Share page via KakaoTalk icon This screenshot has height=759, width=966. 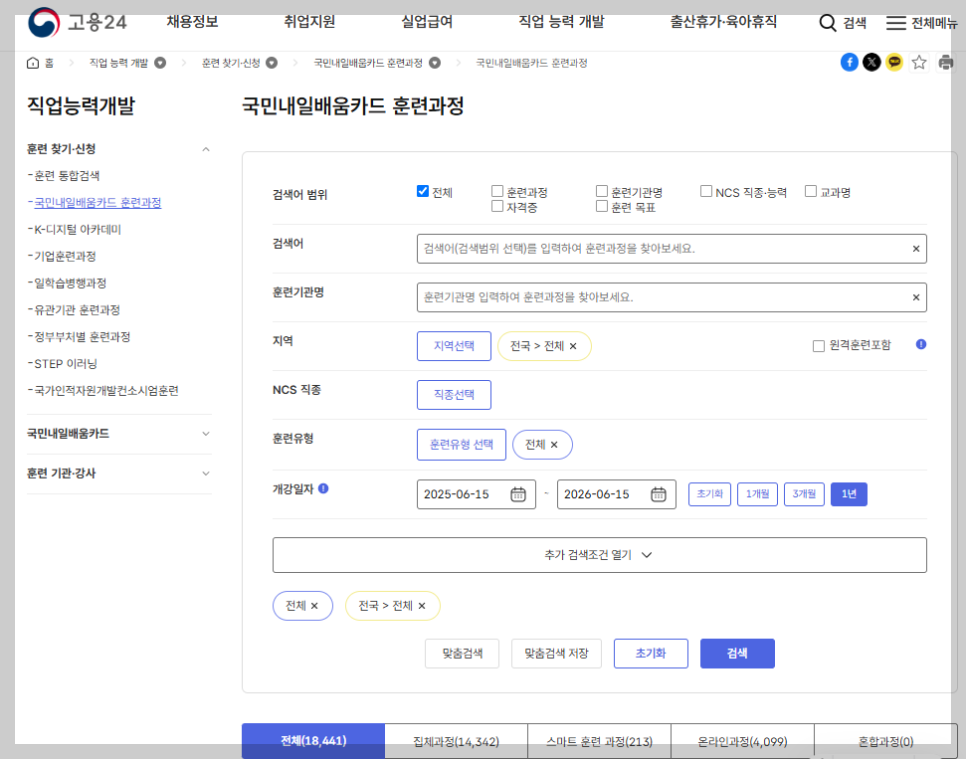(x=895, y=62)
